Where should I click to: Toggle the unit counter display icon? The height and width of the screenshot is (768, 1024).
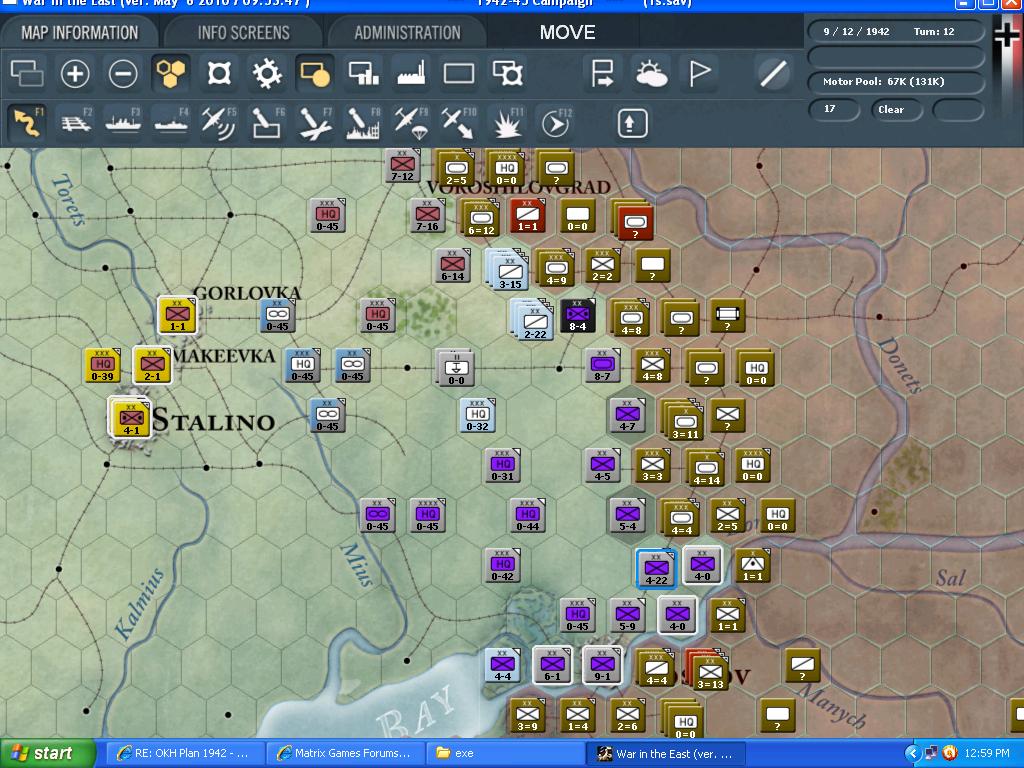(x=315, y=73)
